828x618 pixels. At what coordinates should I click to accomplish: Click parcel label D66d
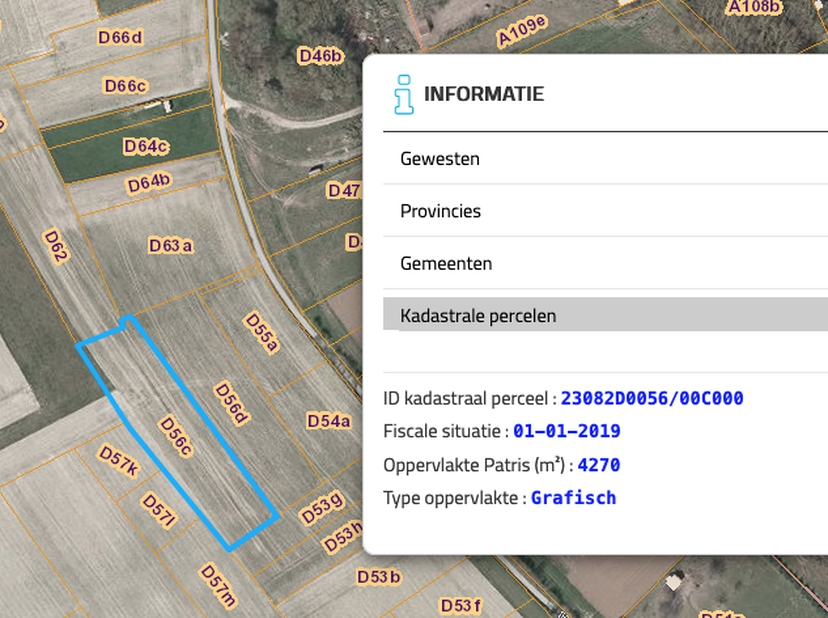click(120, 38)
